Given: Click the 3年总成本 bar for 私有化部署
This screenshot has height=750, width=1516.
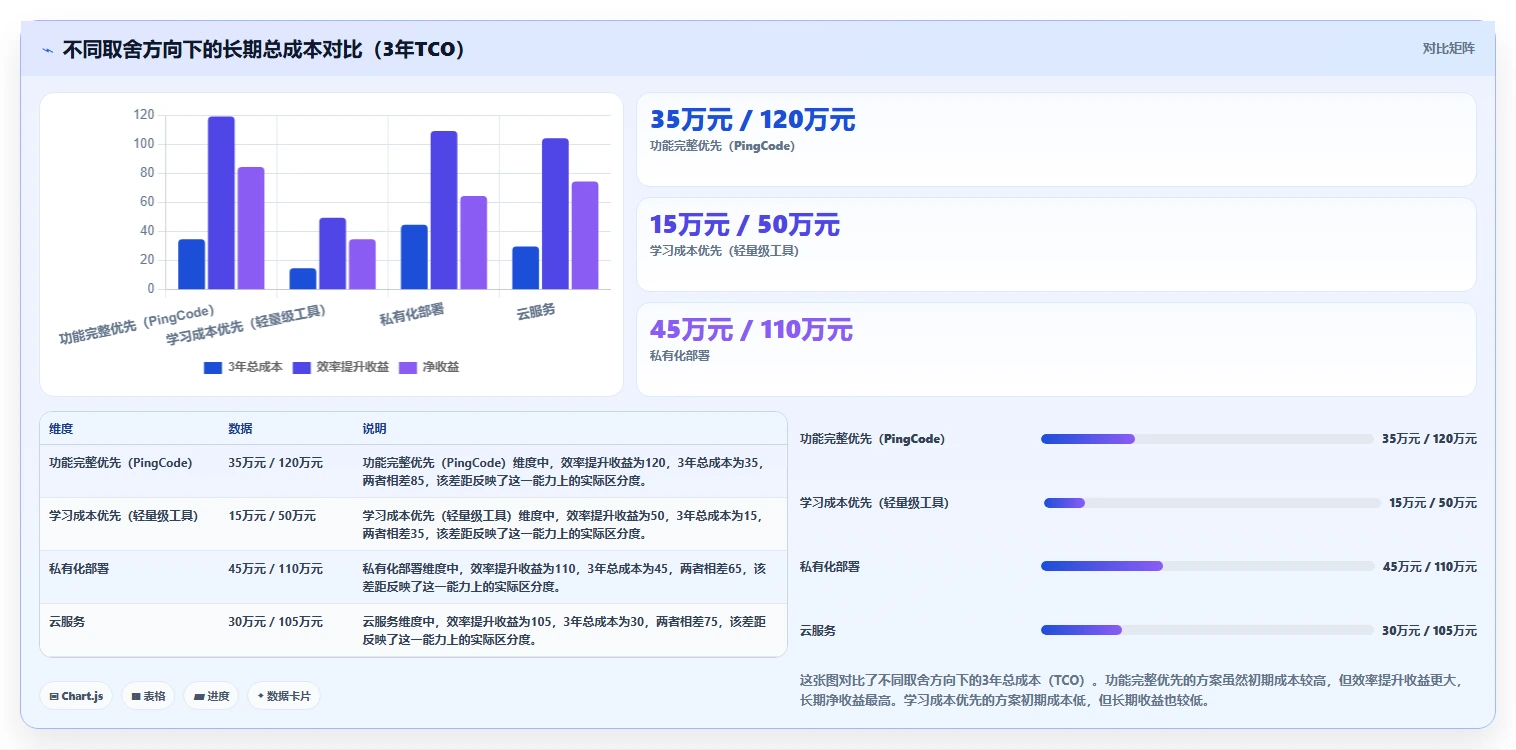Looking at the screenshot, I should pos(414,257).
